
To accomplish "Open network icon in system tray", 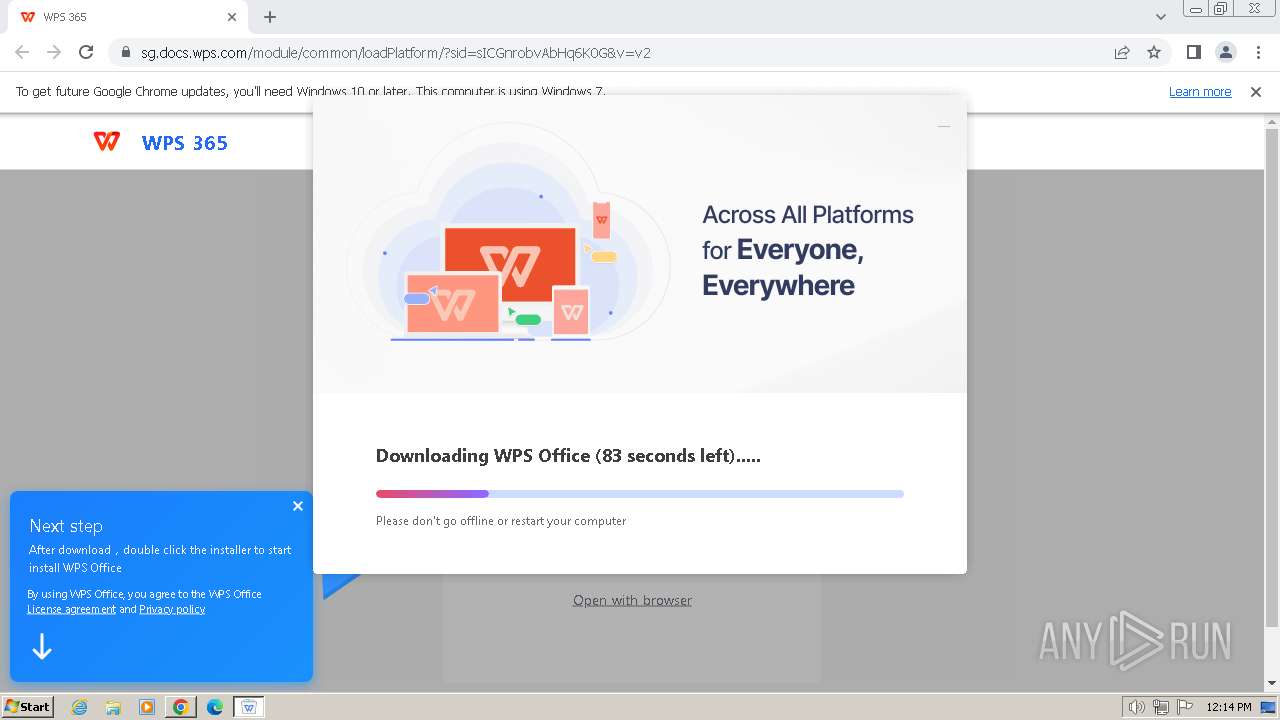I will (x=1161, y=707).
